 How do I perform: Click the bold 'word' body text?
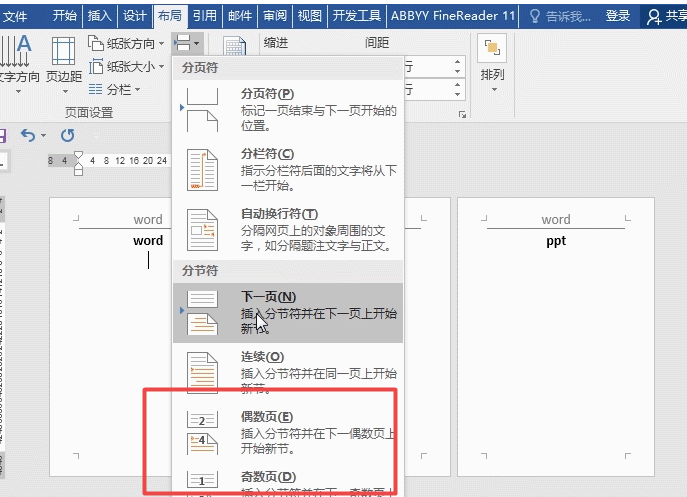(x=148, y=241)
